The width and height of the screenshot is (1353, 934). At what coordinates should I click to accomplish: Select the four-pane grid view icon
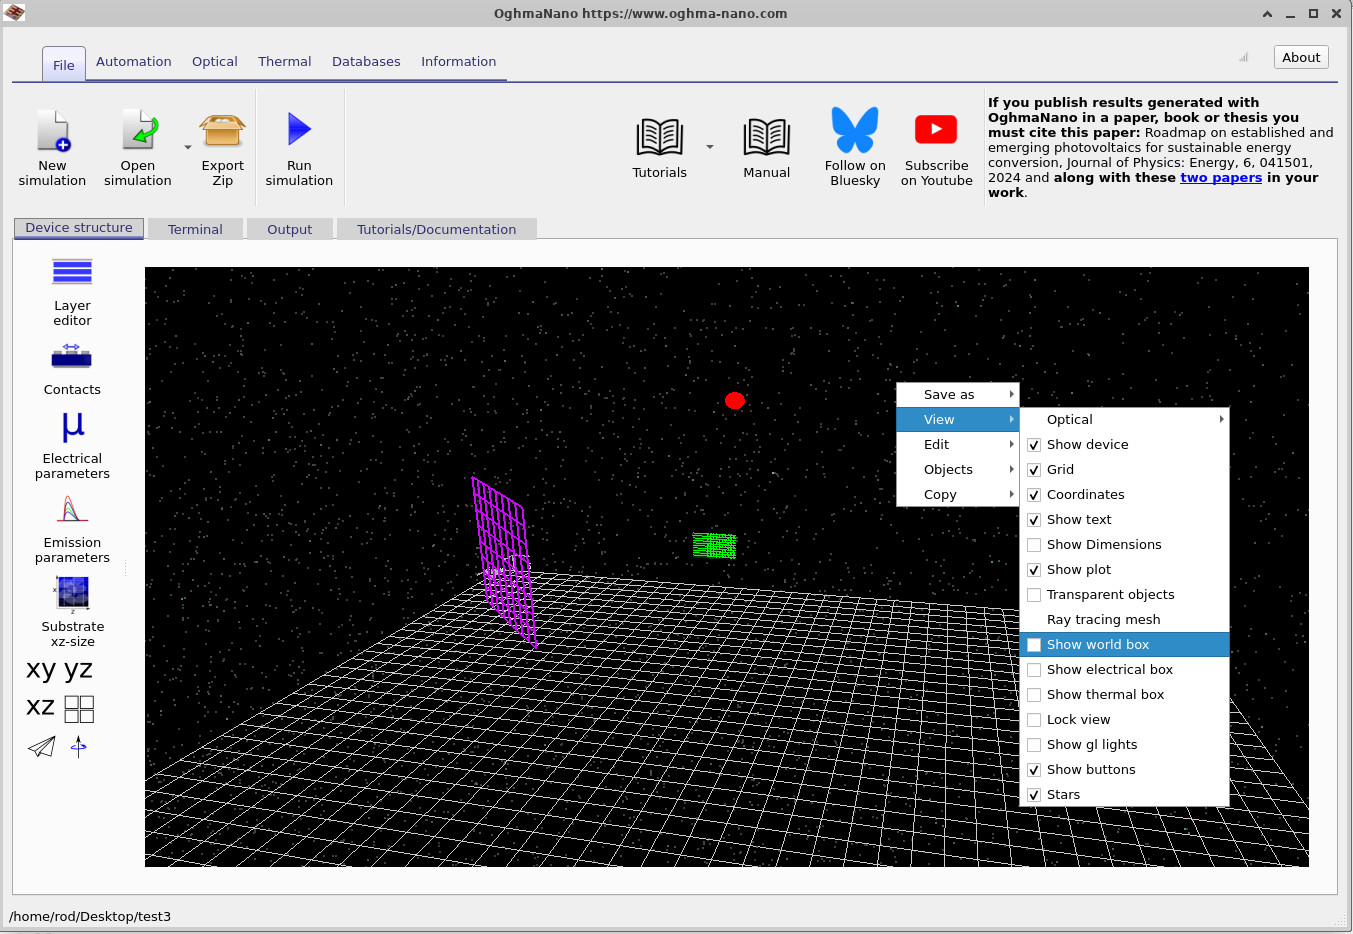coord(79,708)
